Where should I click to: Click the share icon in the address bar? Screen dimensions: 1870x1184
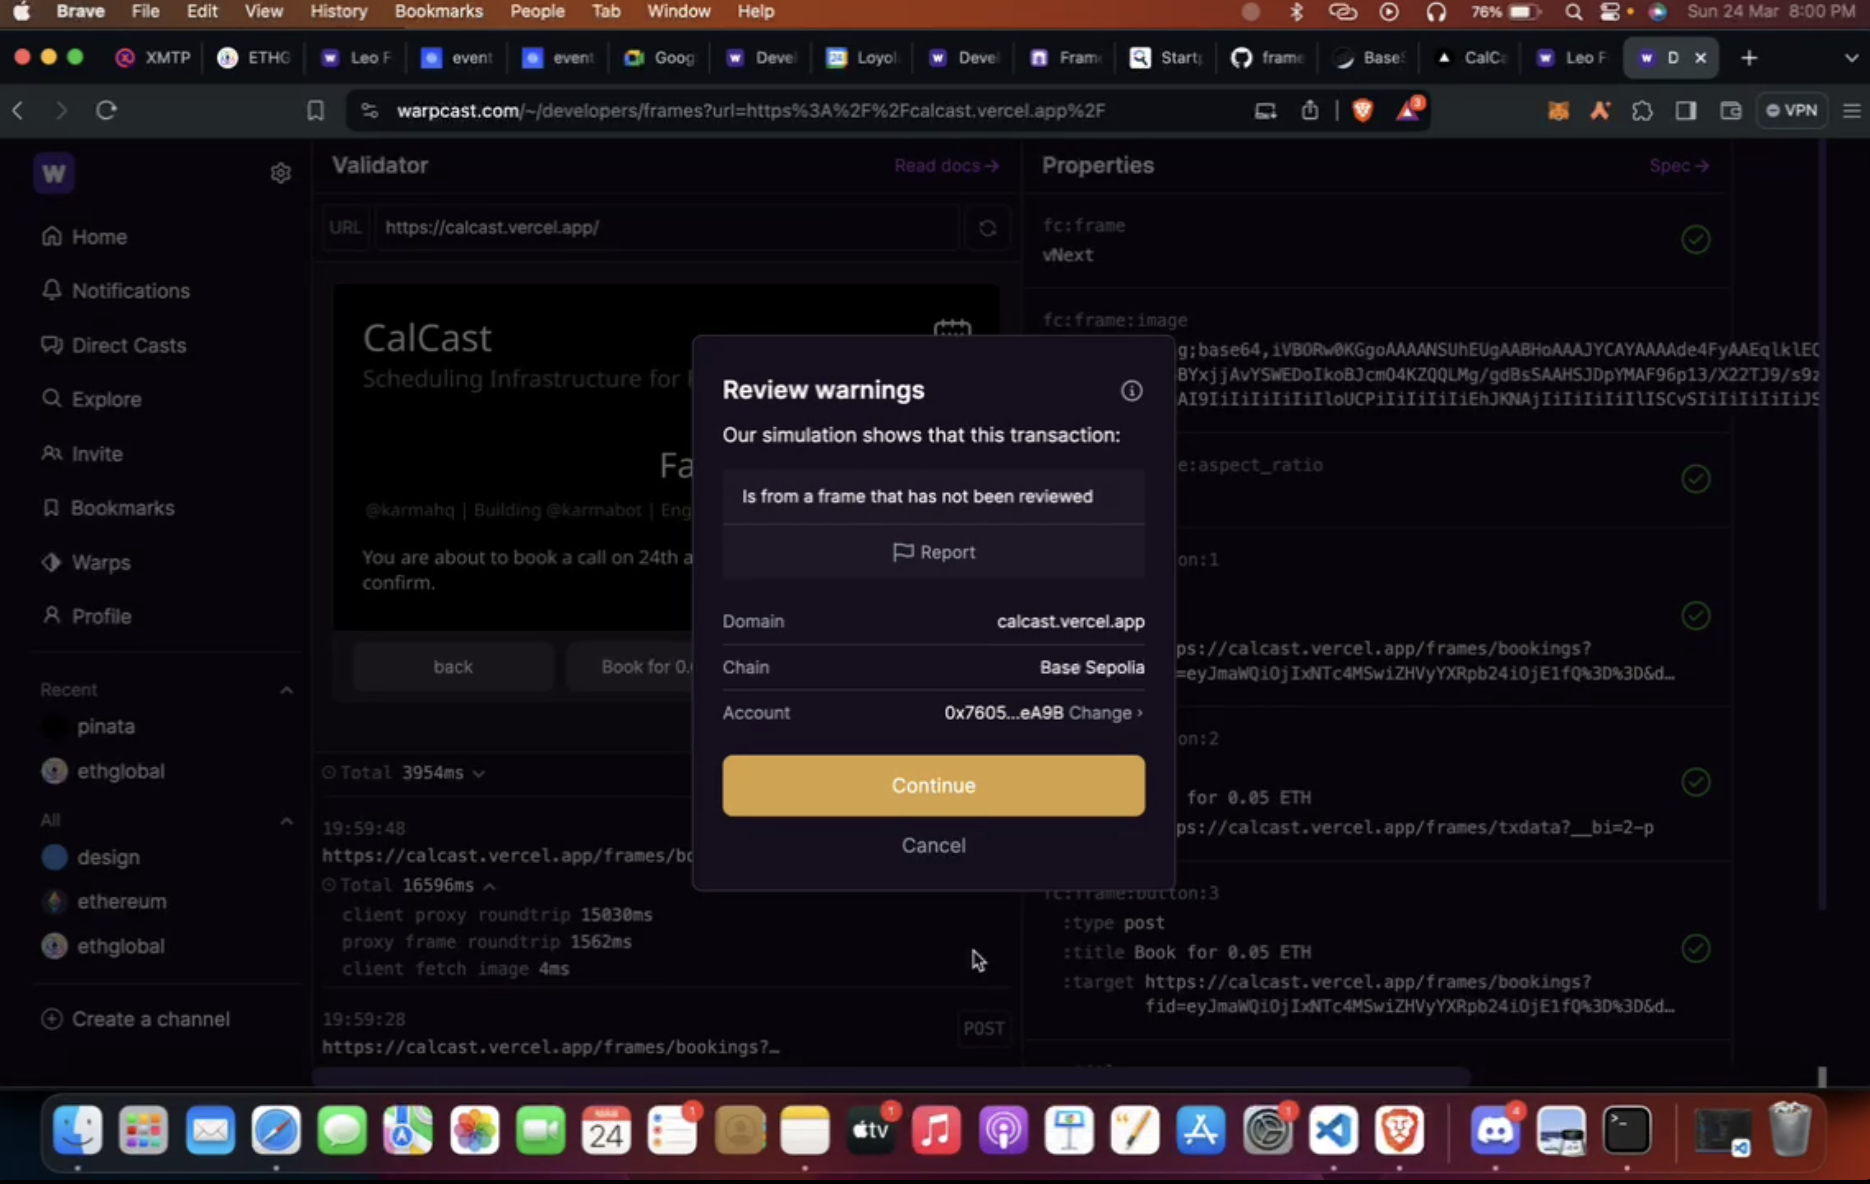1309,111
